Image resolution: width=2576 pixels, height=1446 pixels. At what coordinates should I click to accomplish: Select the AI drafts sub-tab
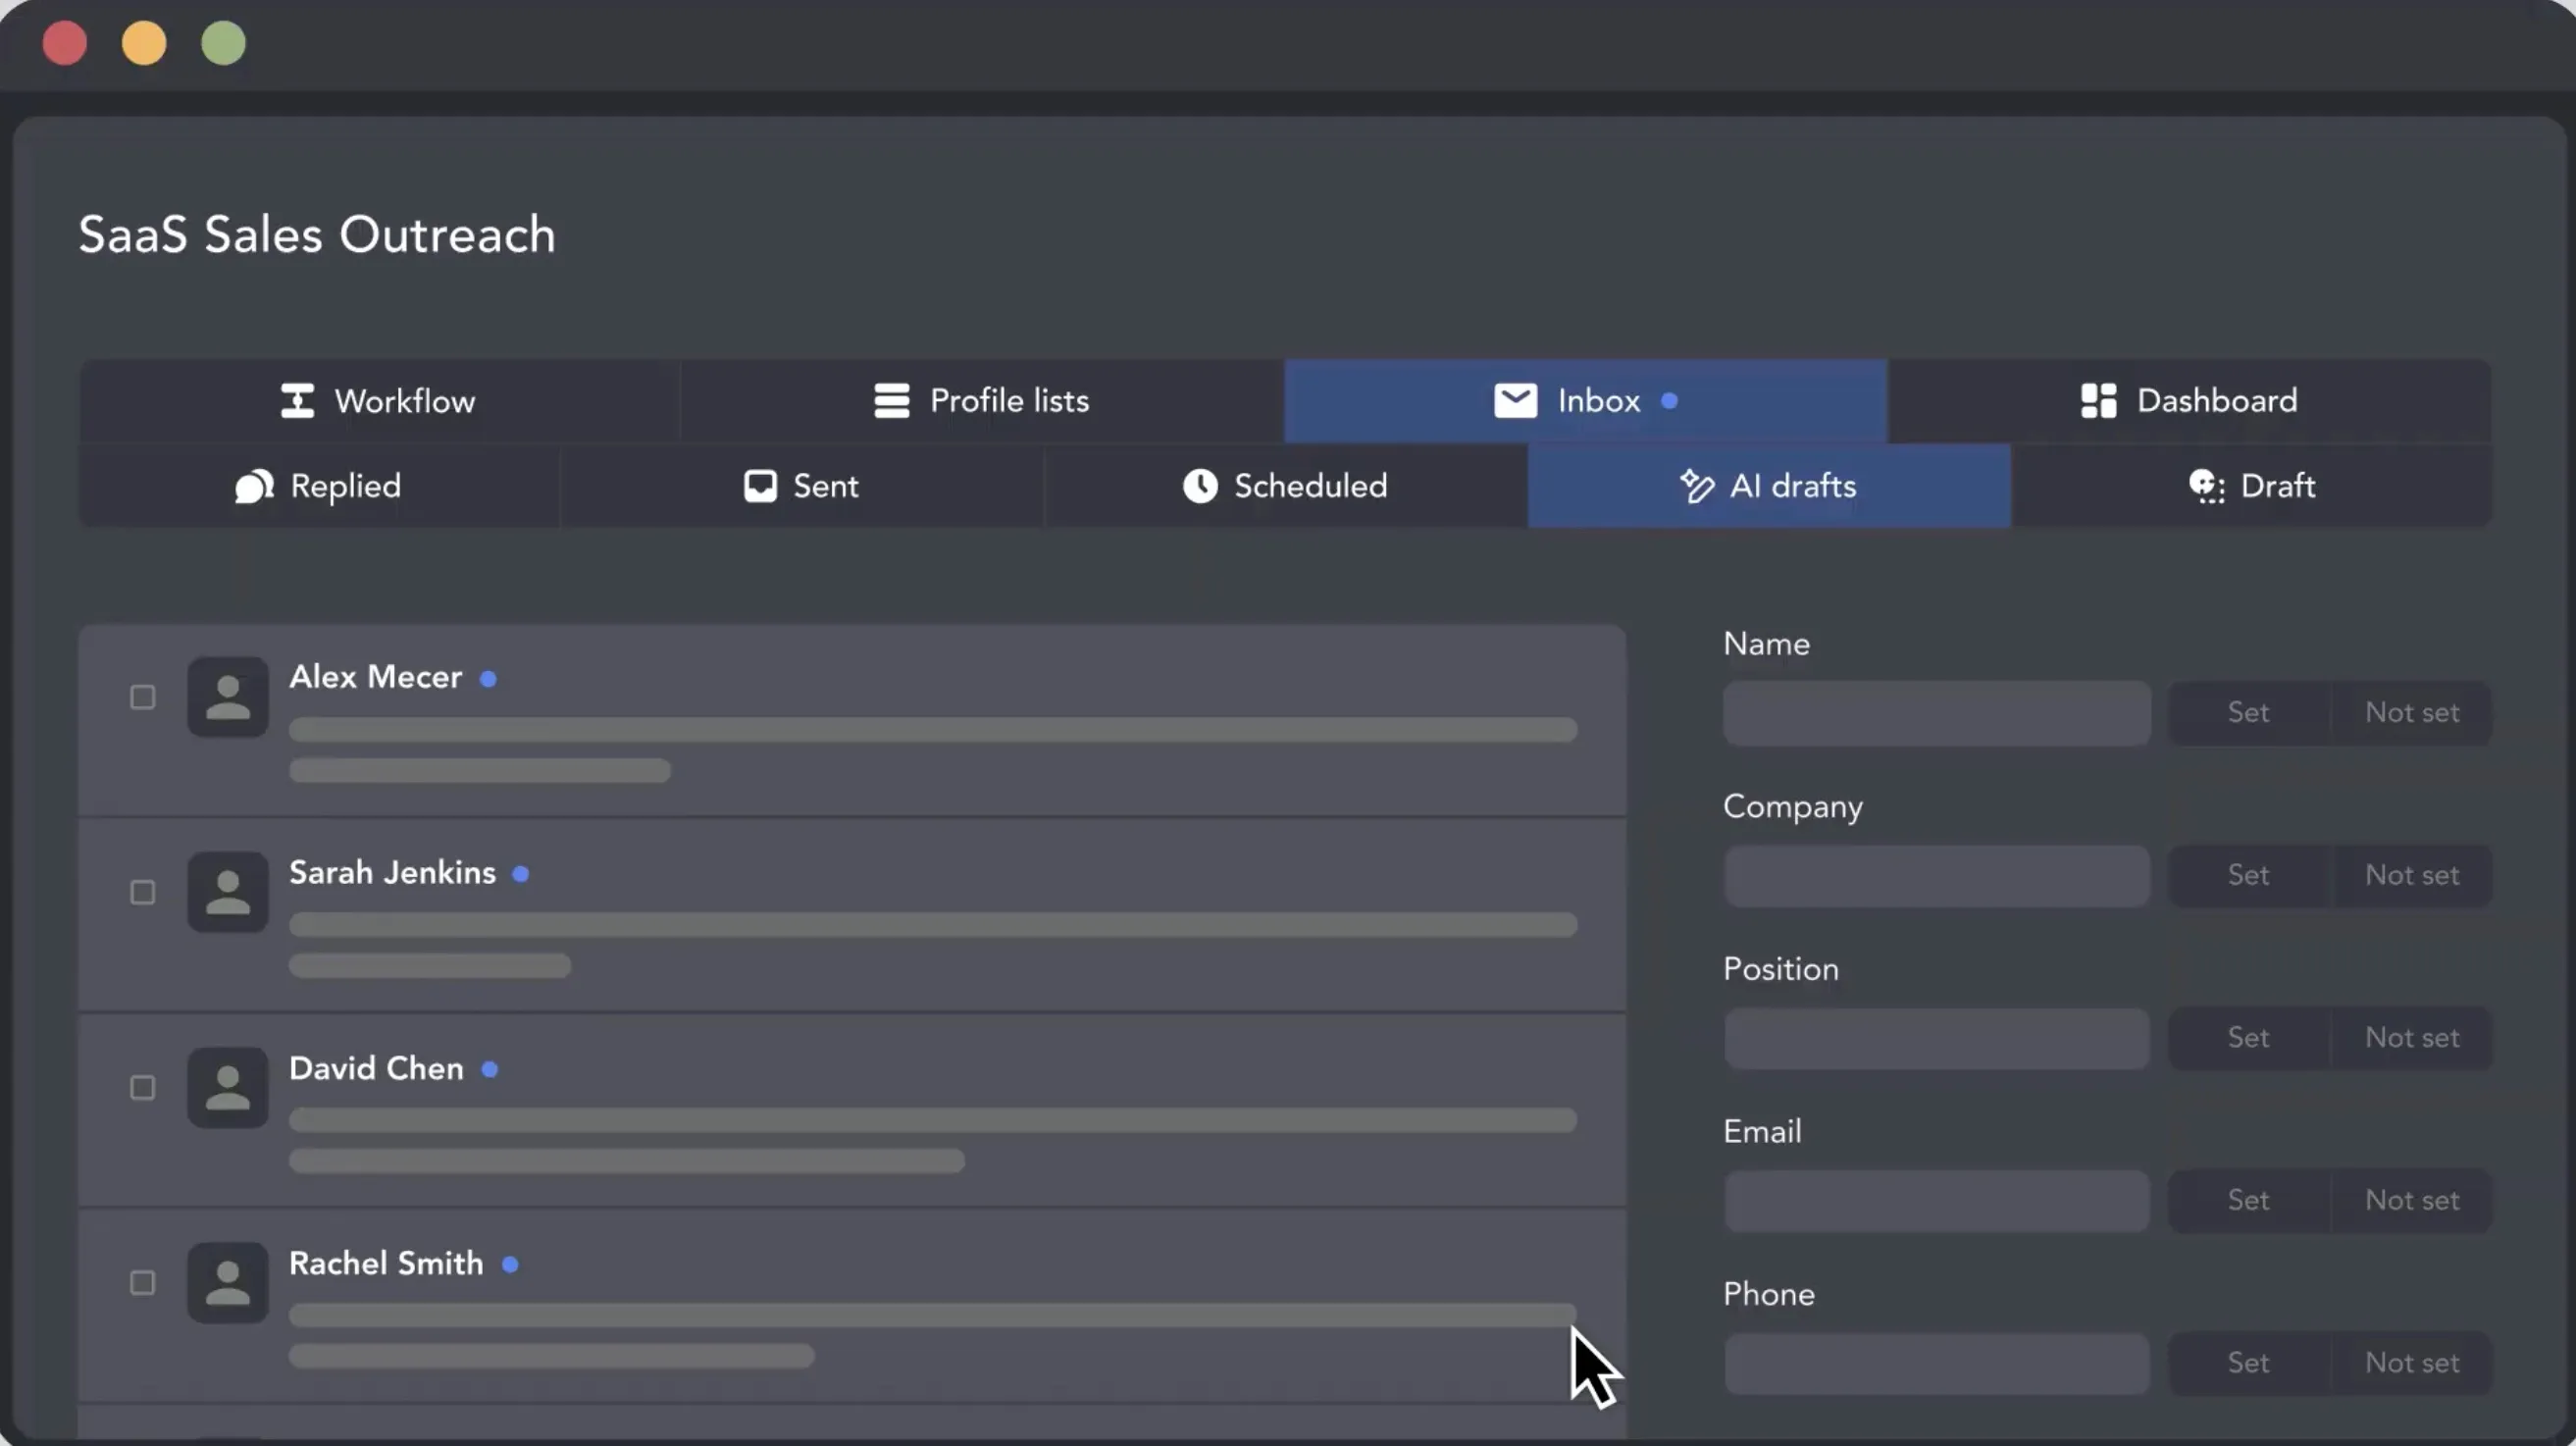(1769, 486)
